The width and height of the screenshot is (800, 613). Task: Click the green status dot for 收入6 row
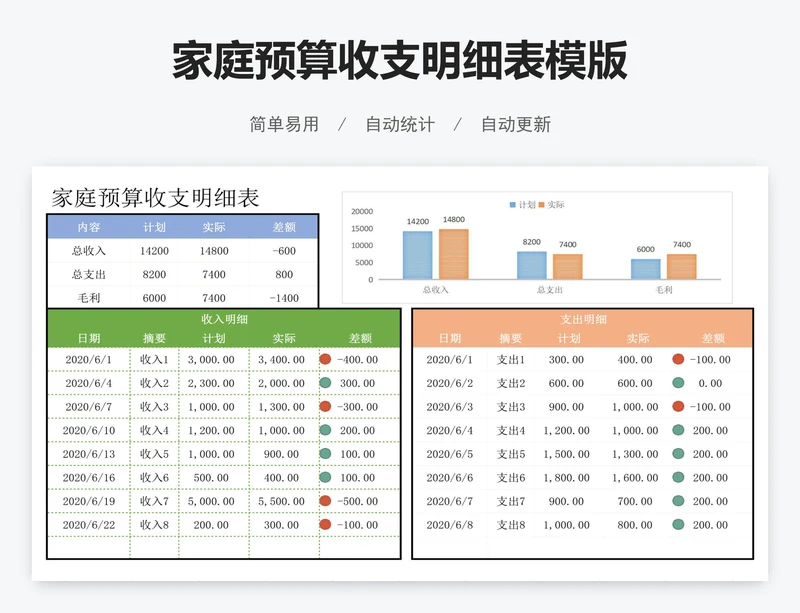tap(325, 477)
